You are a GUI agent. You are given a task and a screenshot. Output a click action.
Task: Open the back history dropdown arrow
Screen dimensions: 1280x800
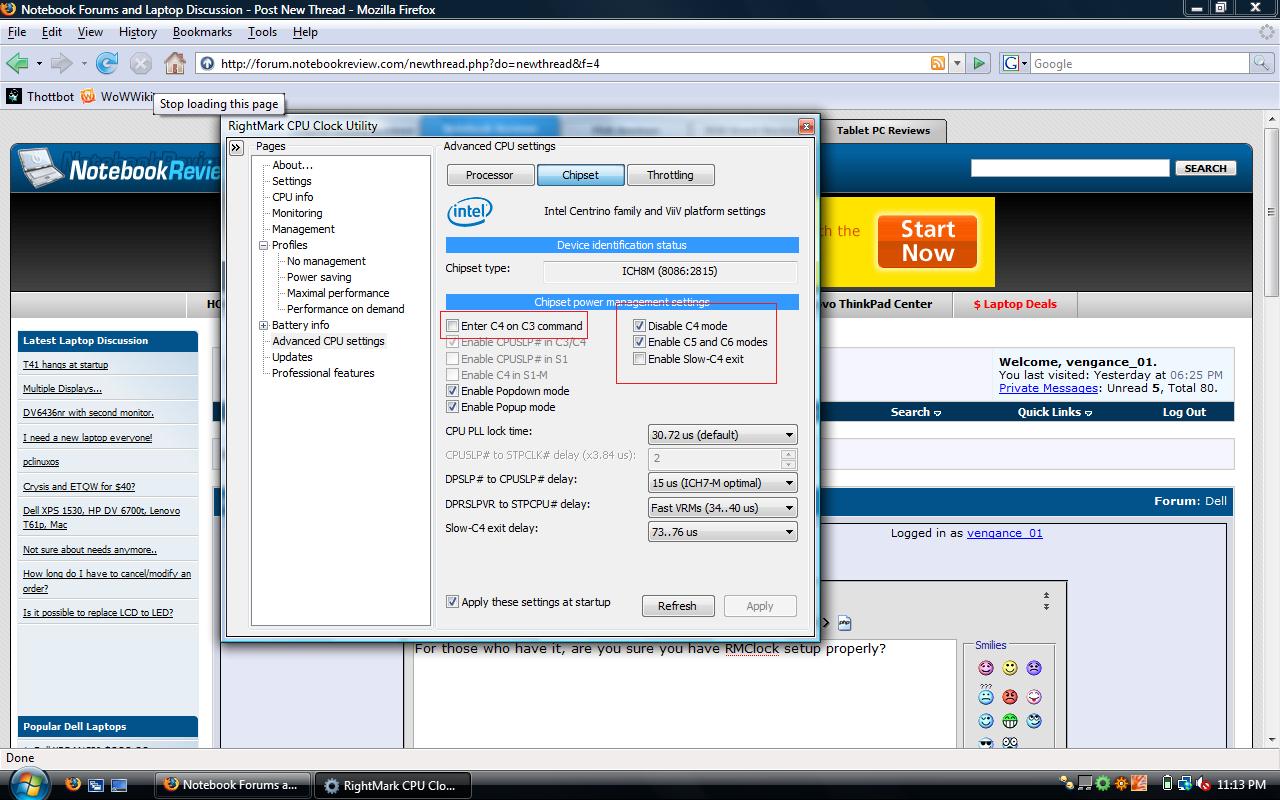tap(39, 64)
